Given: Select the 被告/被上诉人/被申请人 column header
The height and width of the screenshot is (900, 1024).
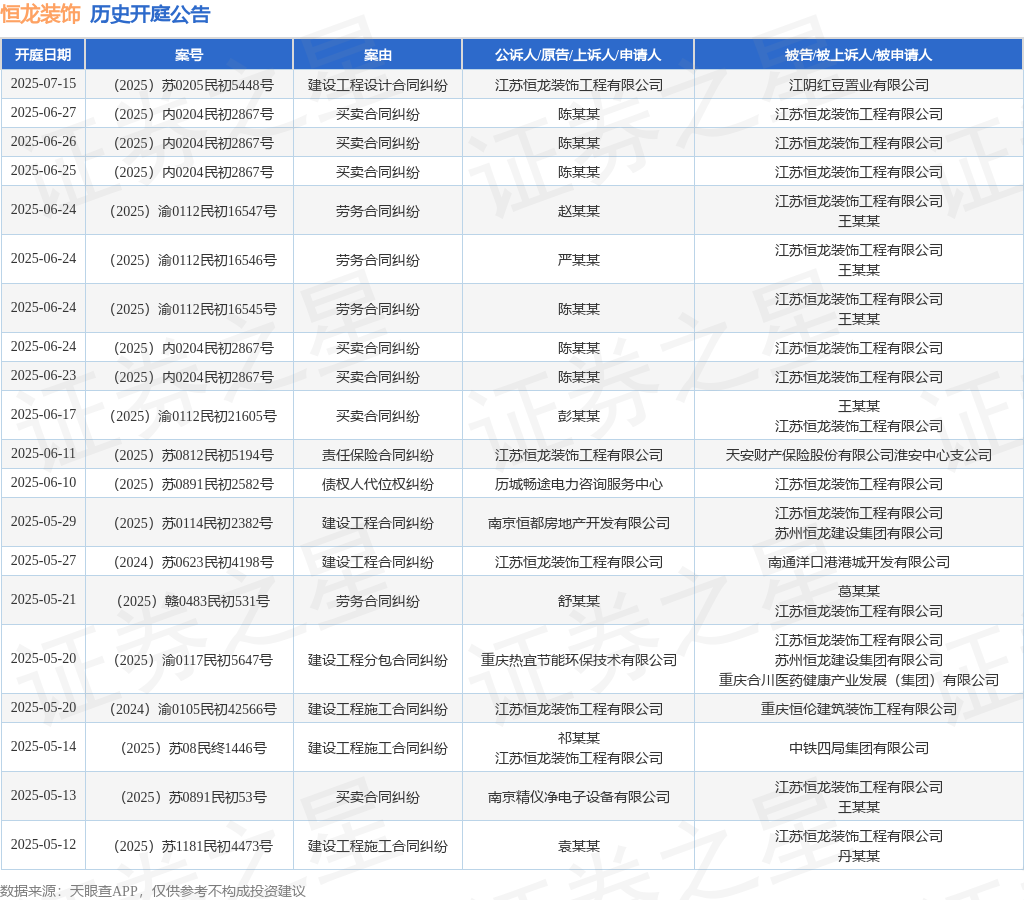Looking at the screenshot, I should 858,55.
